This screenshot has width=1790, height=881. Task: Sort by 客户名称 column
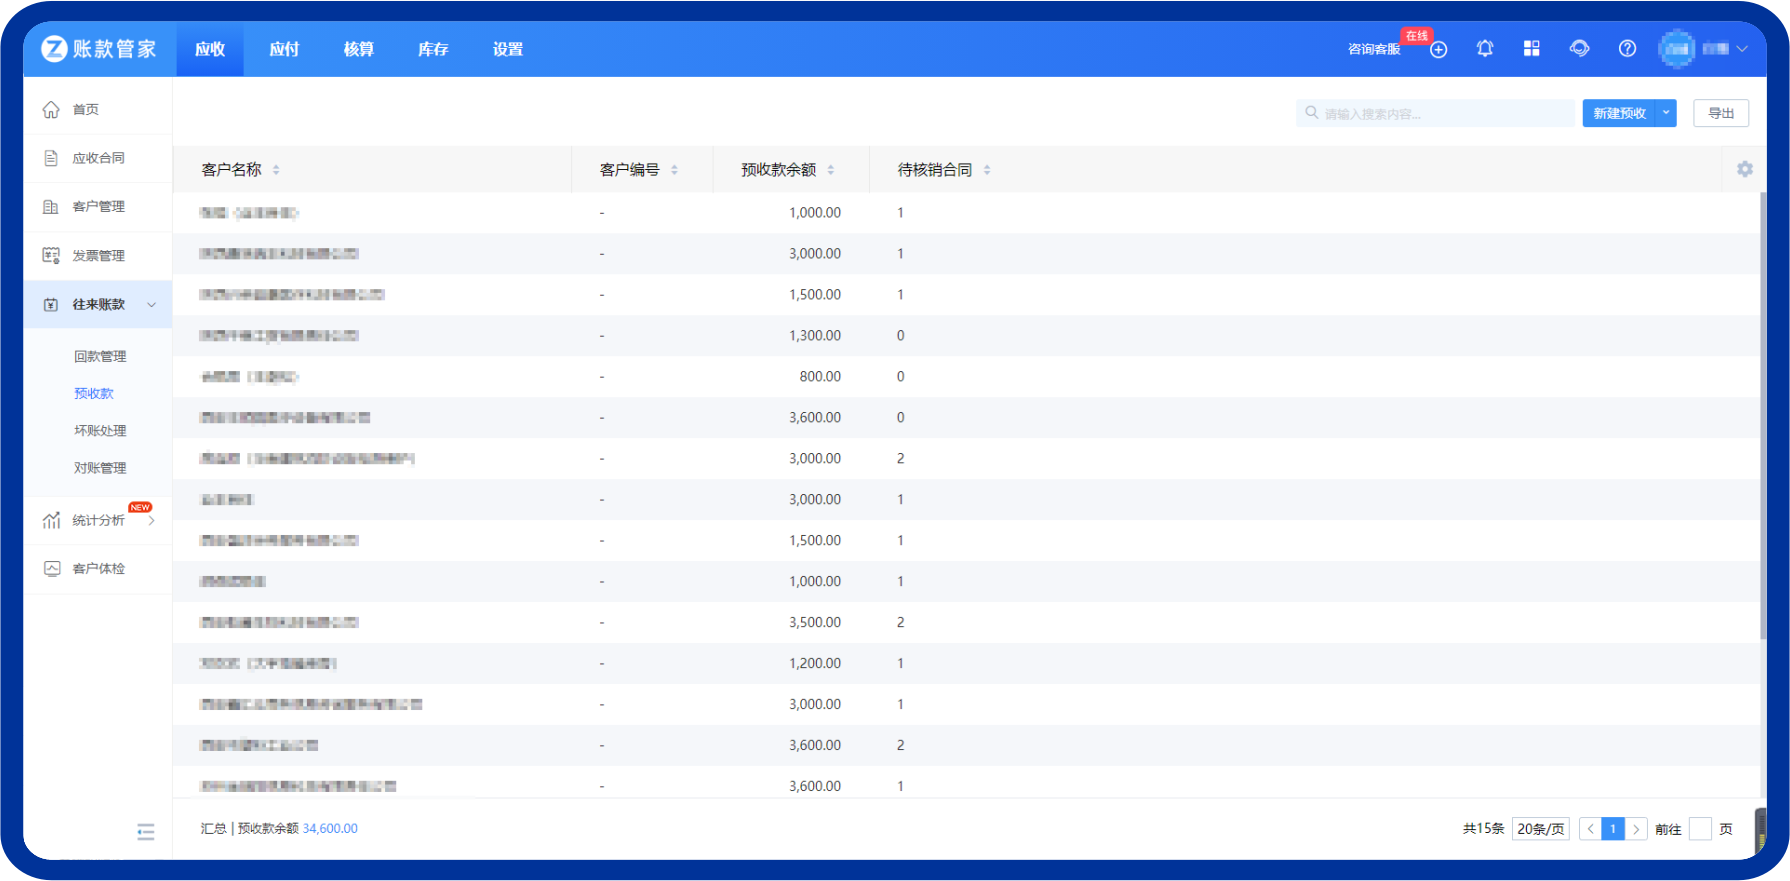coord(276,170)
